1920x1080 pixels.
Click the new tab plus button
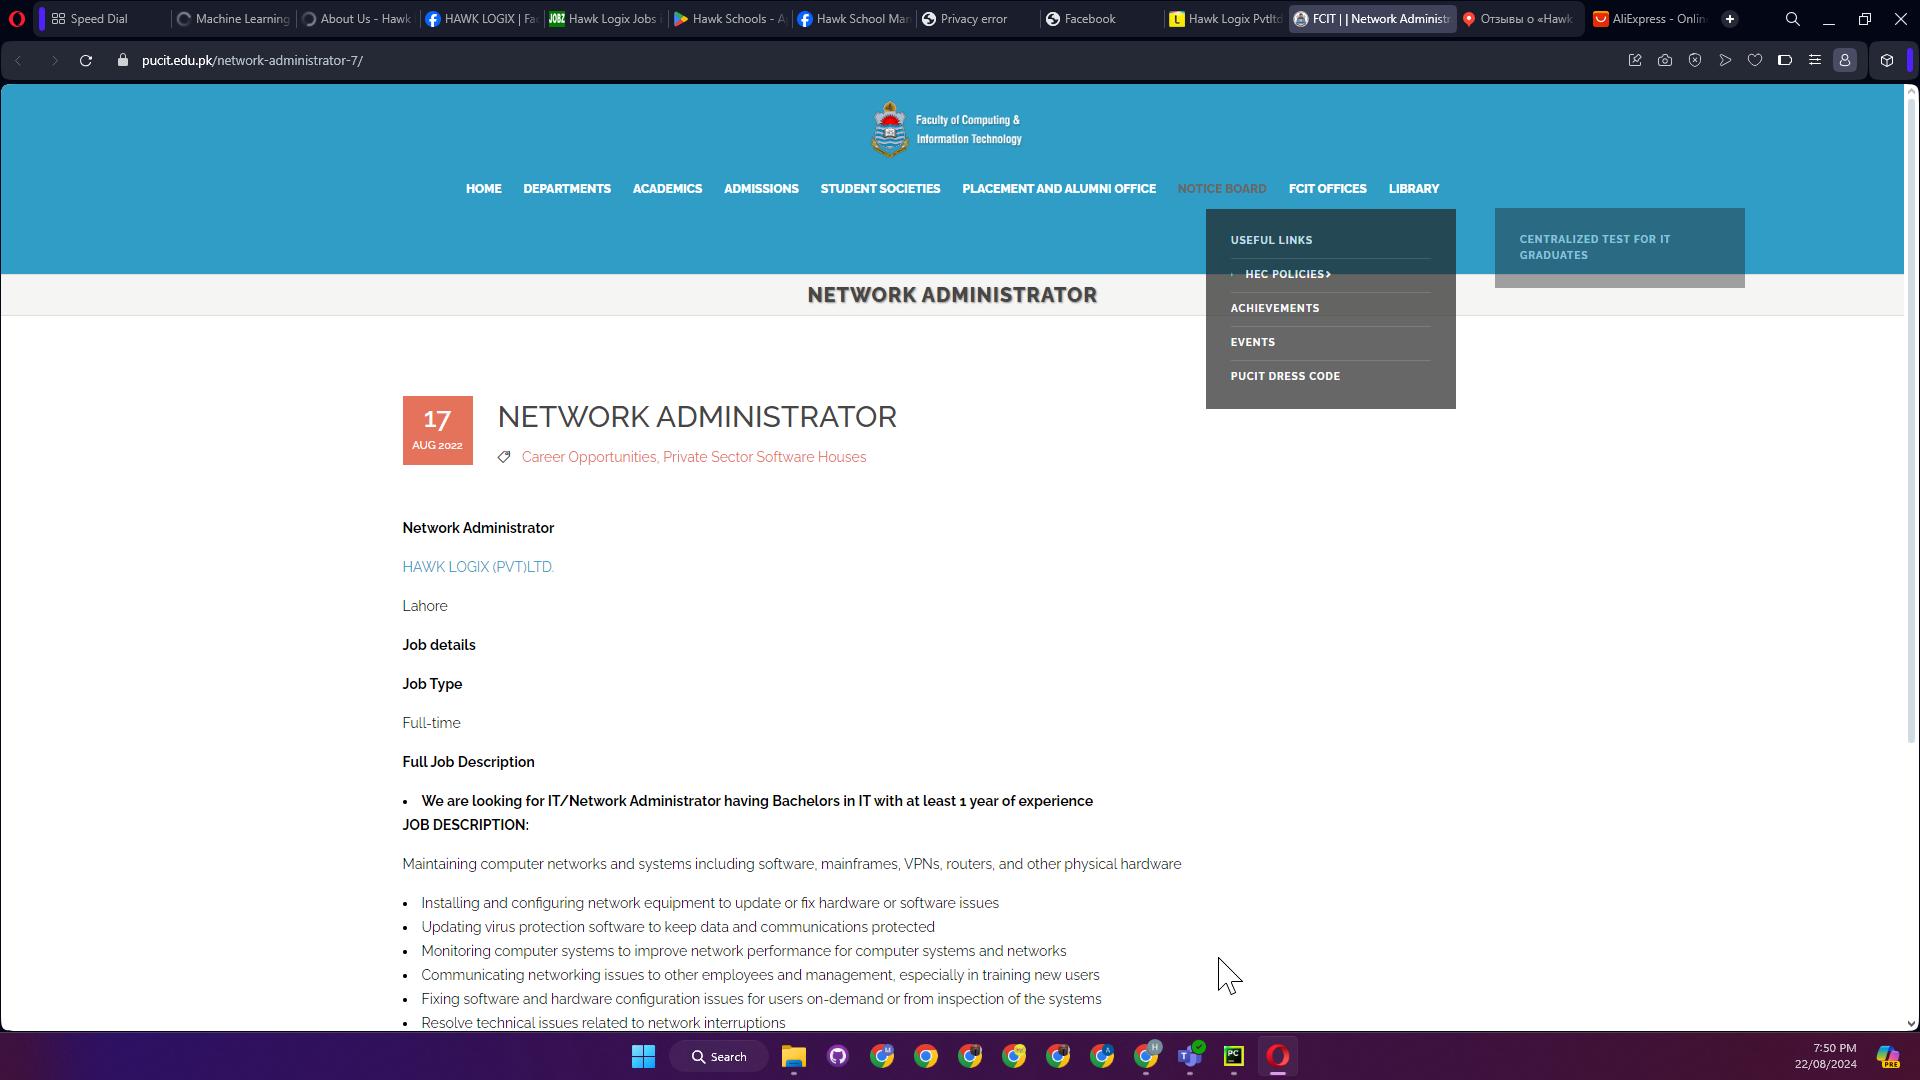1730,19
